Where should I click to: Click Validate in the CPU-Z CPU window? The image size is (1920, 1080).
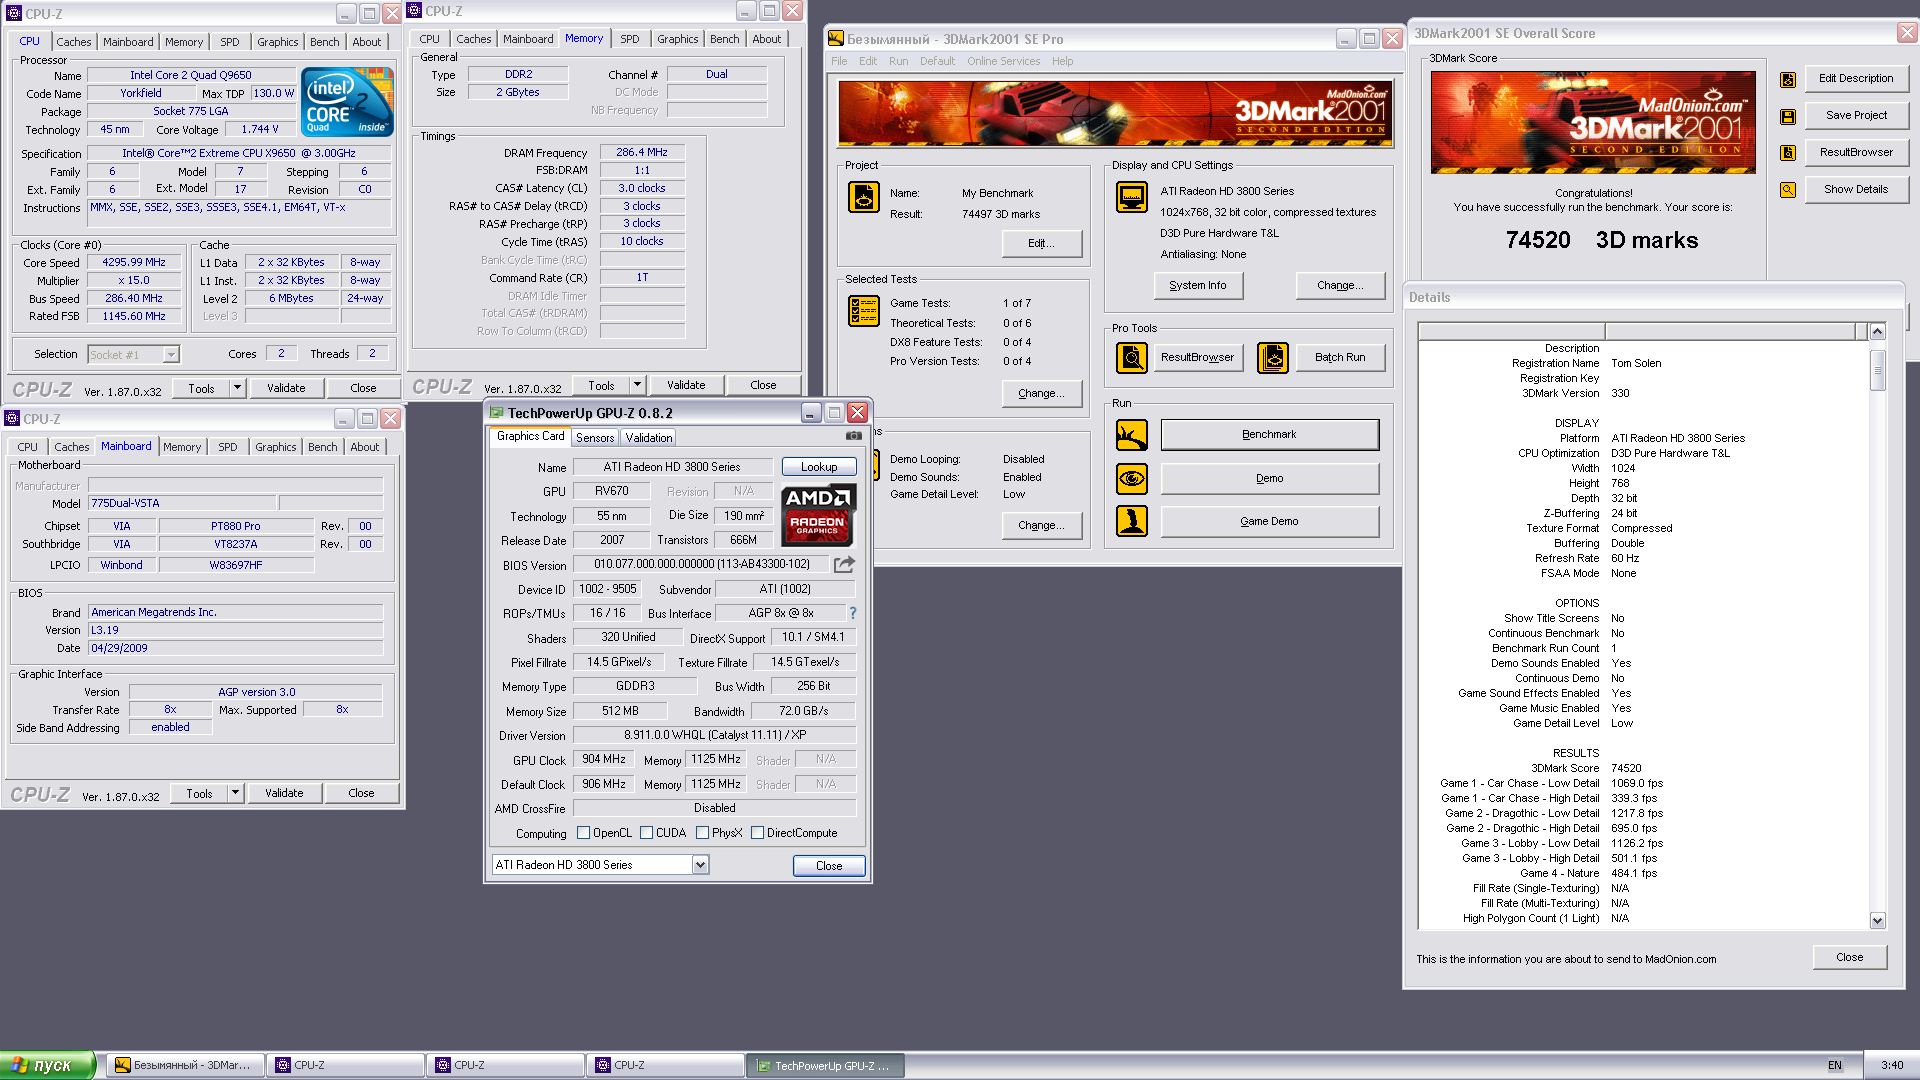286,388
